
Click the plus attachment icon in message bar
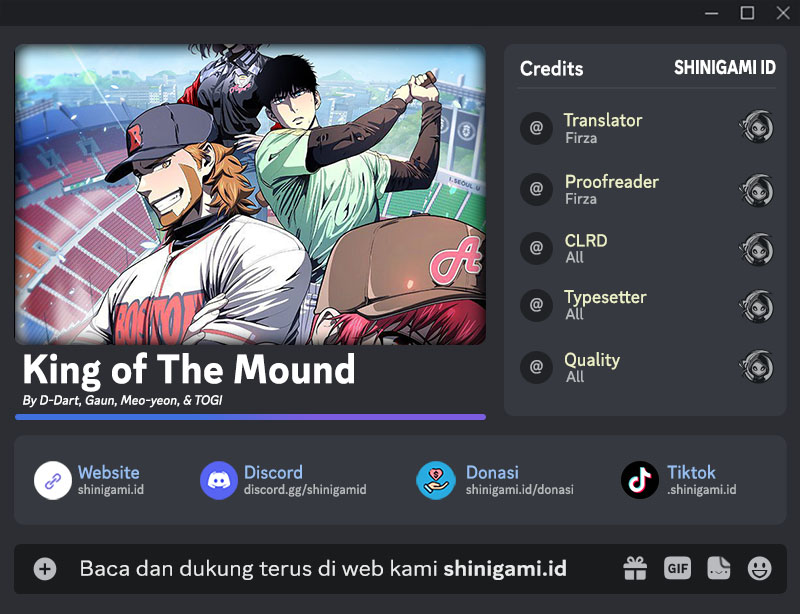click(45, 569)
